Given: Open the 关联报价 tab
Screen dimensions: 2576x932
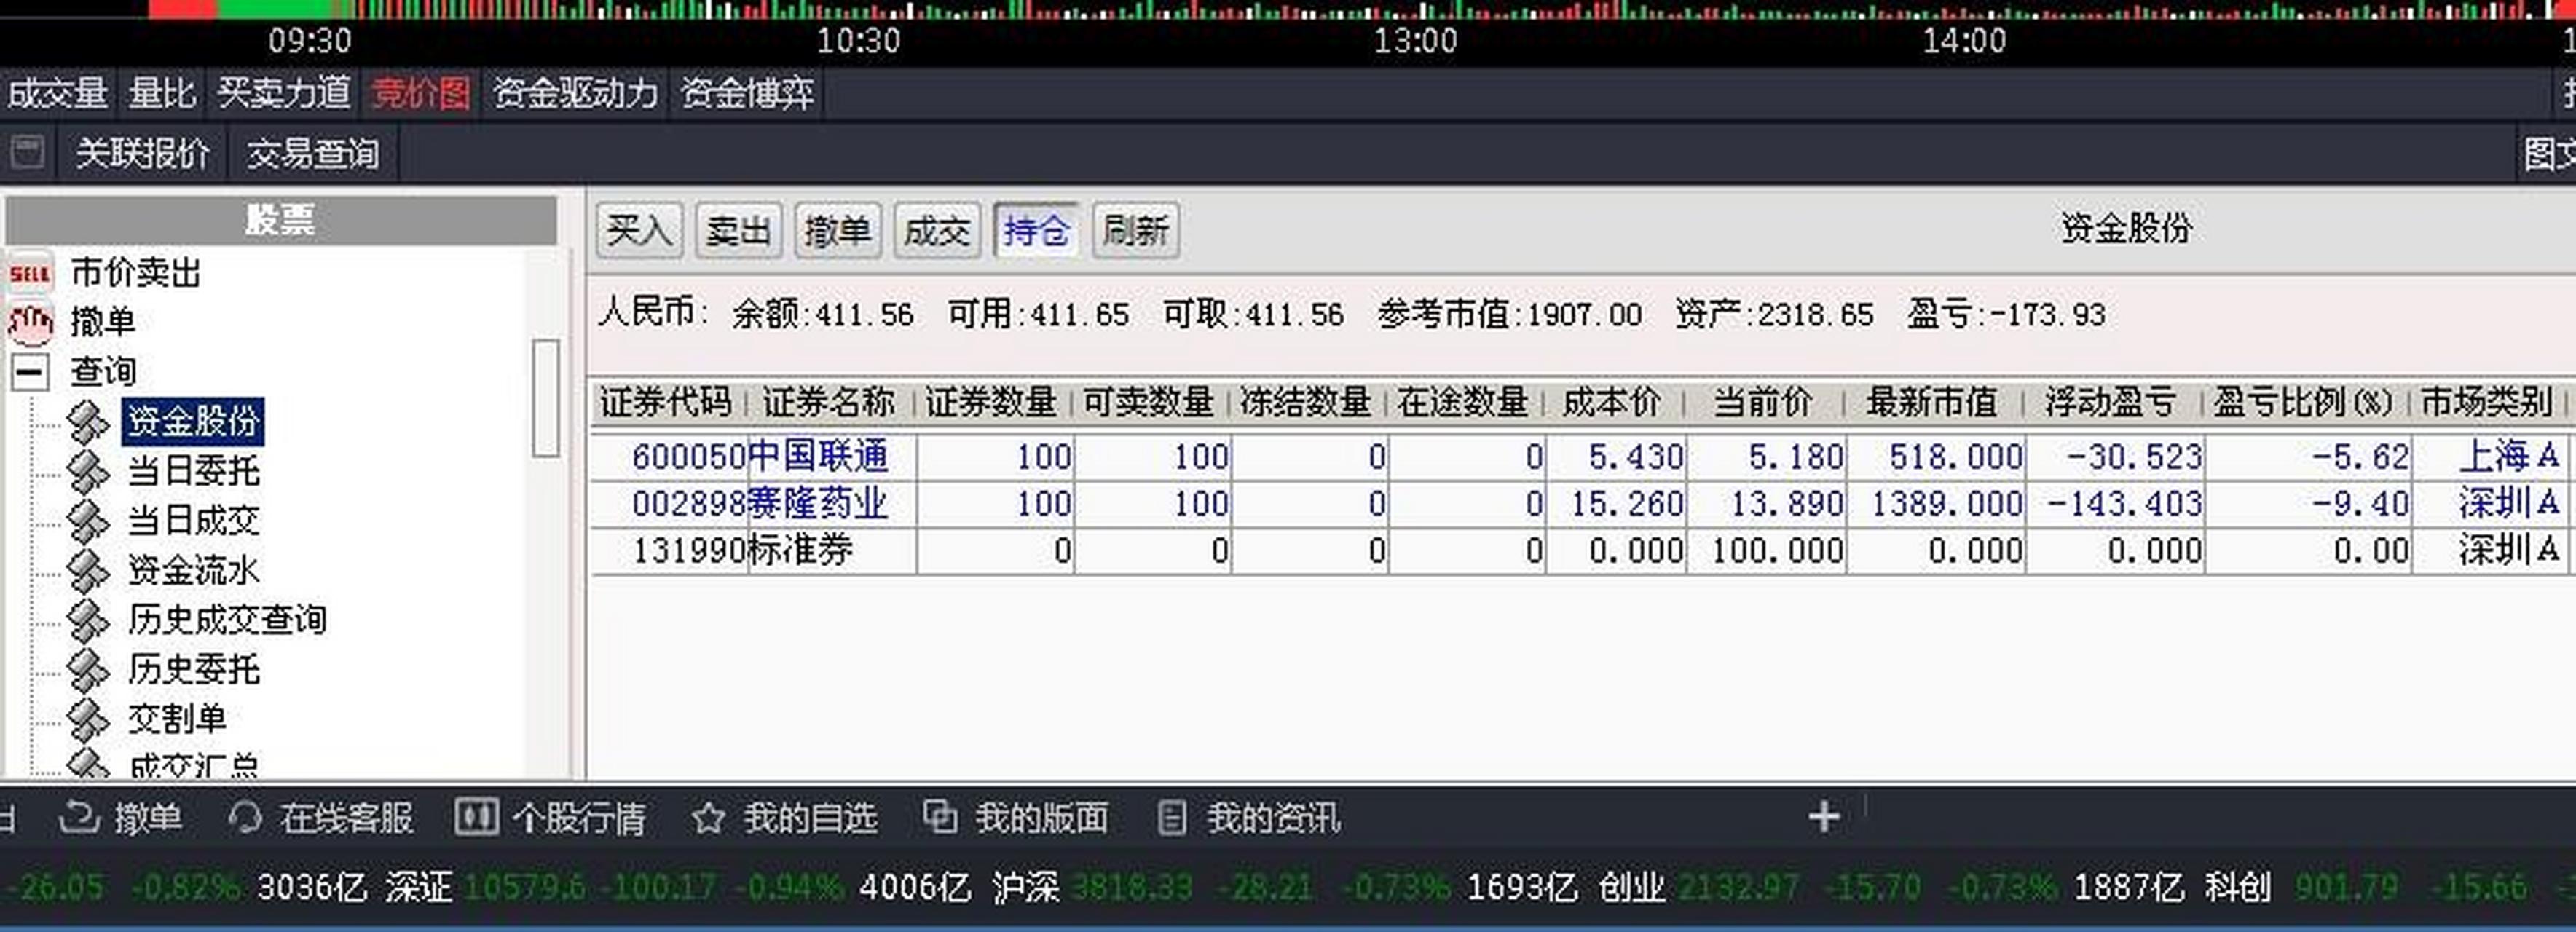Looking at the screenshot, I should pyautogui.click(x=142, y=153).
